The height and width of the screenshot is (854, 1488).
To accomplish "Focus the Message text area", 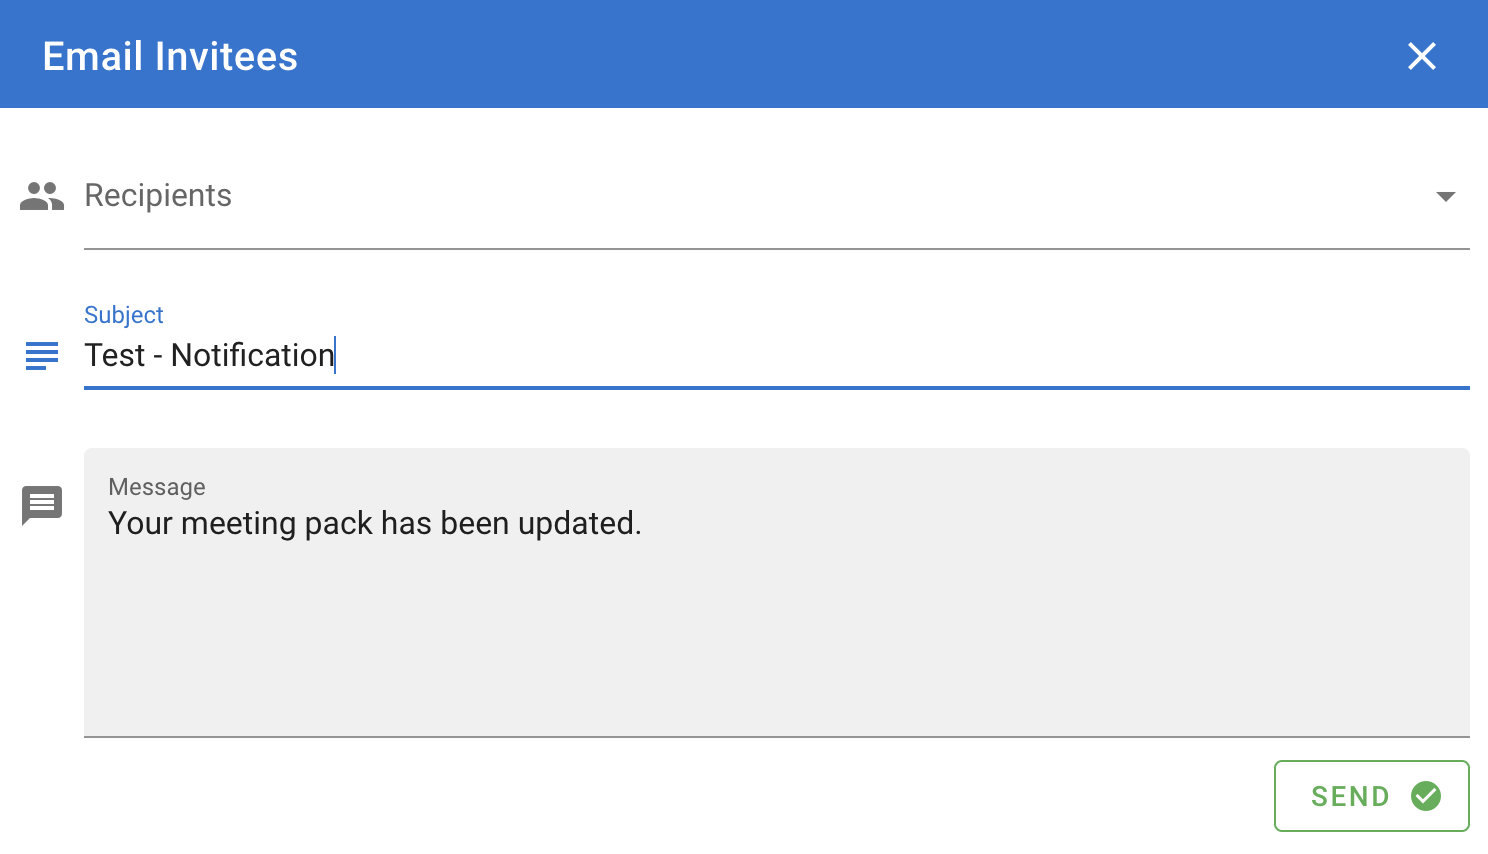I will coord(776,592).
